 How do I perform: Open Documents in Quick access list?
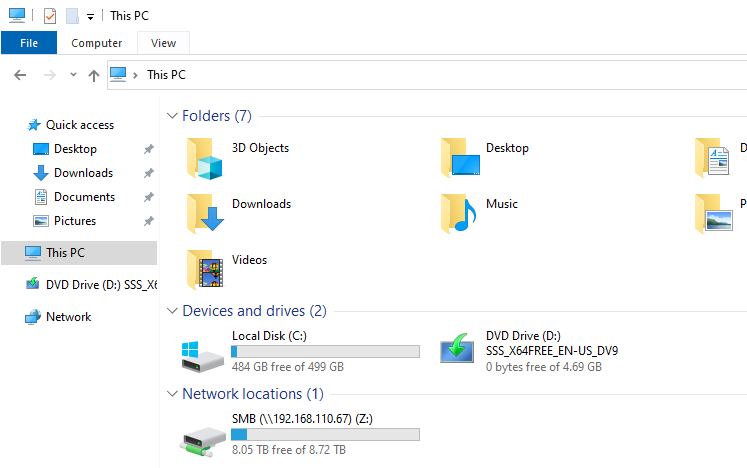click(84, 197)
